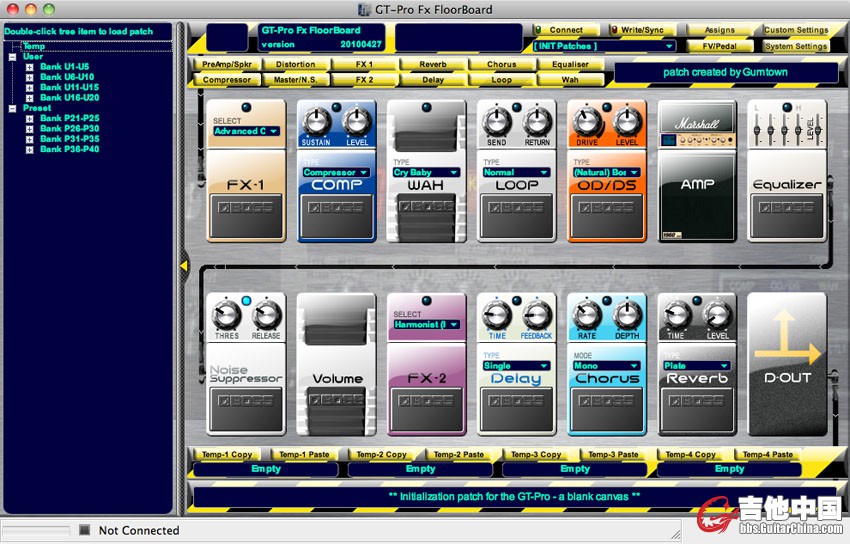Open the Master/N.S. editor tab

(x=295, y=80)
